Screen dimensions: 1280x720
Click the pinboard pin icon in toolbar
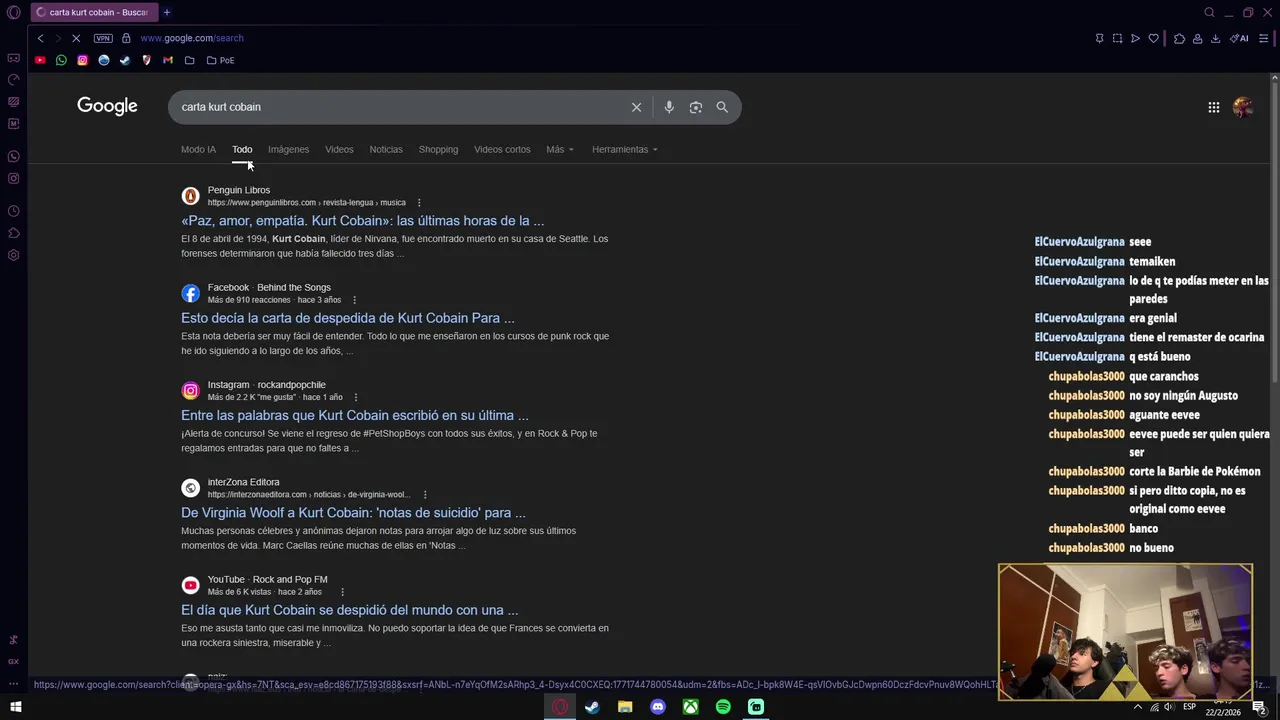click(x=1099, y=38)
